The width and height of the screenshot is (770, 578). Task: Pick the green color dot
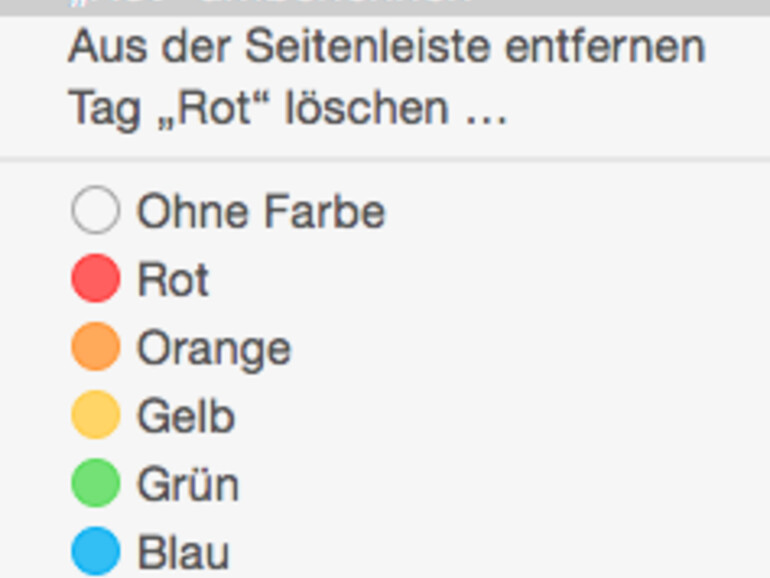click(96, 484)
